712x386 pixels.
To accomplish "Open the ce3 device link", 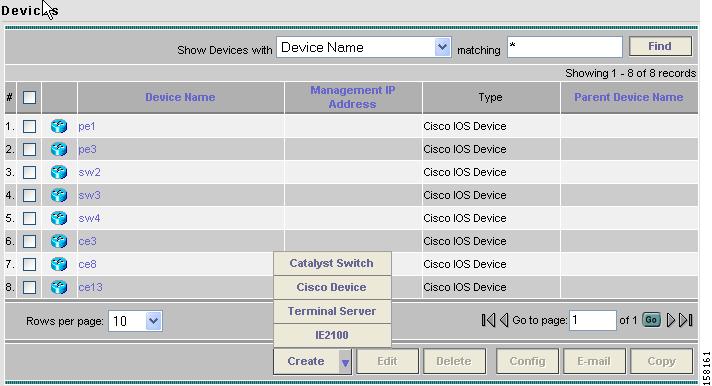I will [87, 241].
